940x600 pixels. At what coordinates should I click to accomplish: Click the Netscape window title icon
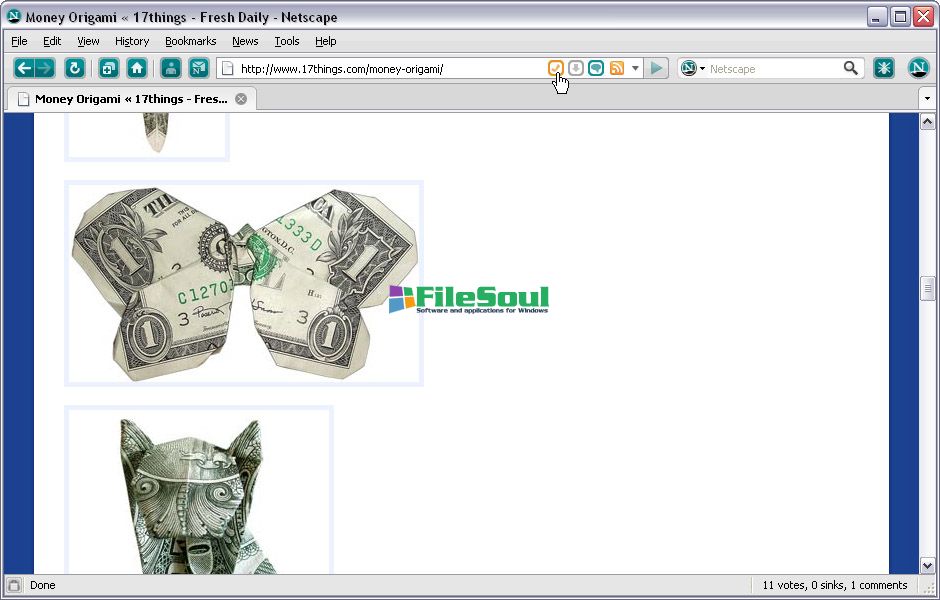click(13, 16)
